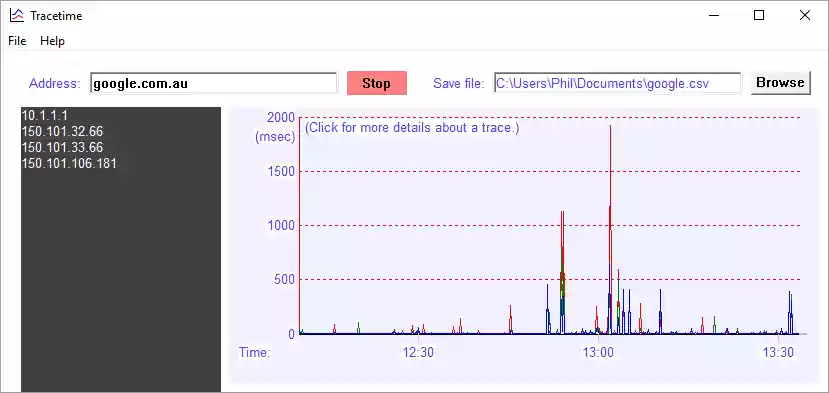Open the File menu
The width and height of the screenshot is (829, 393).
pos(17,41)
